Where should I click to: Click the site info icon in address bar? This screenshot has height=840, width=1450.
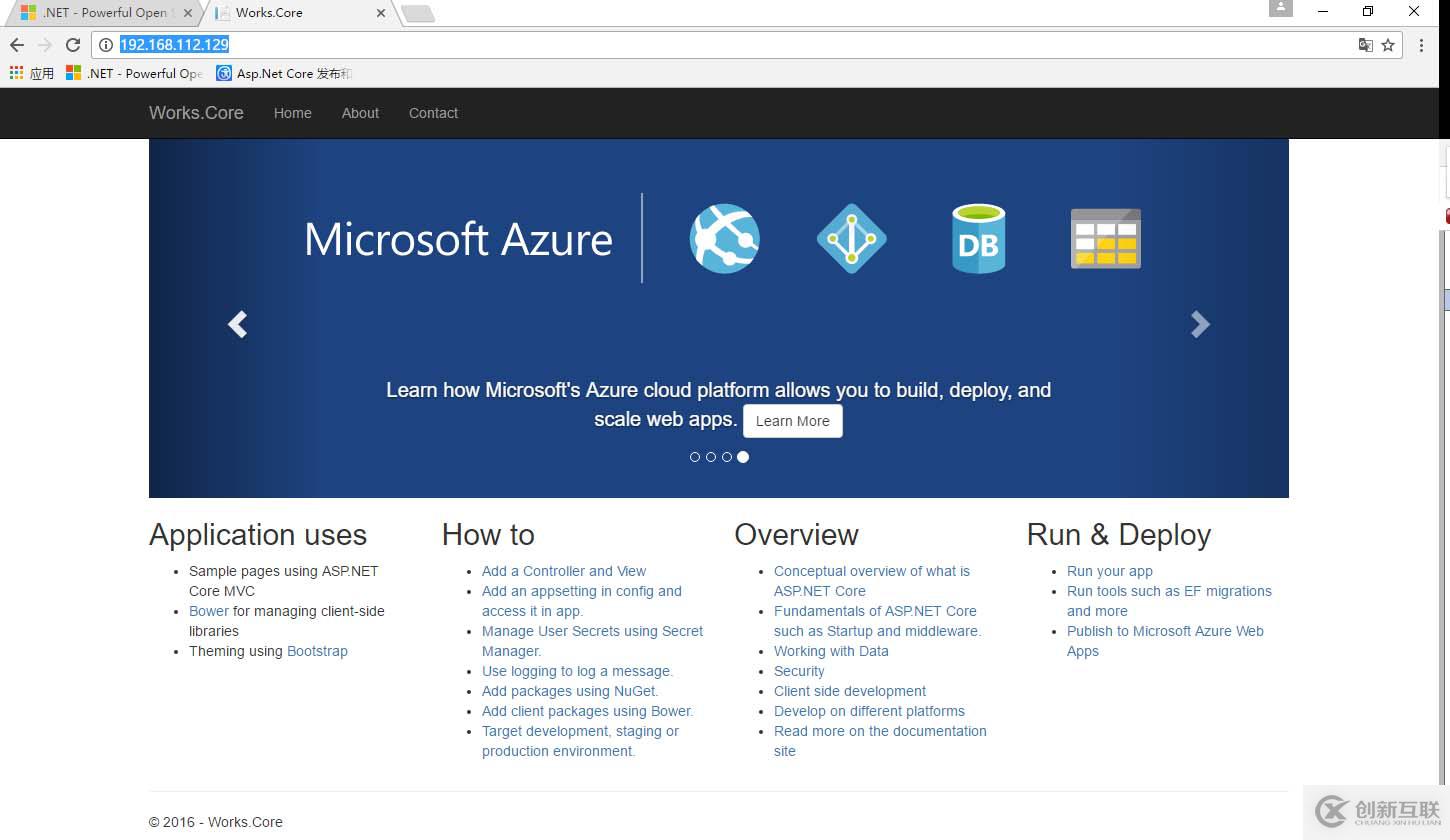tap(105, 45)
